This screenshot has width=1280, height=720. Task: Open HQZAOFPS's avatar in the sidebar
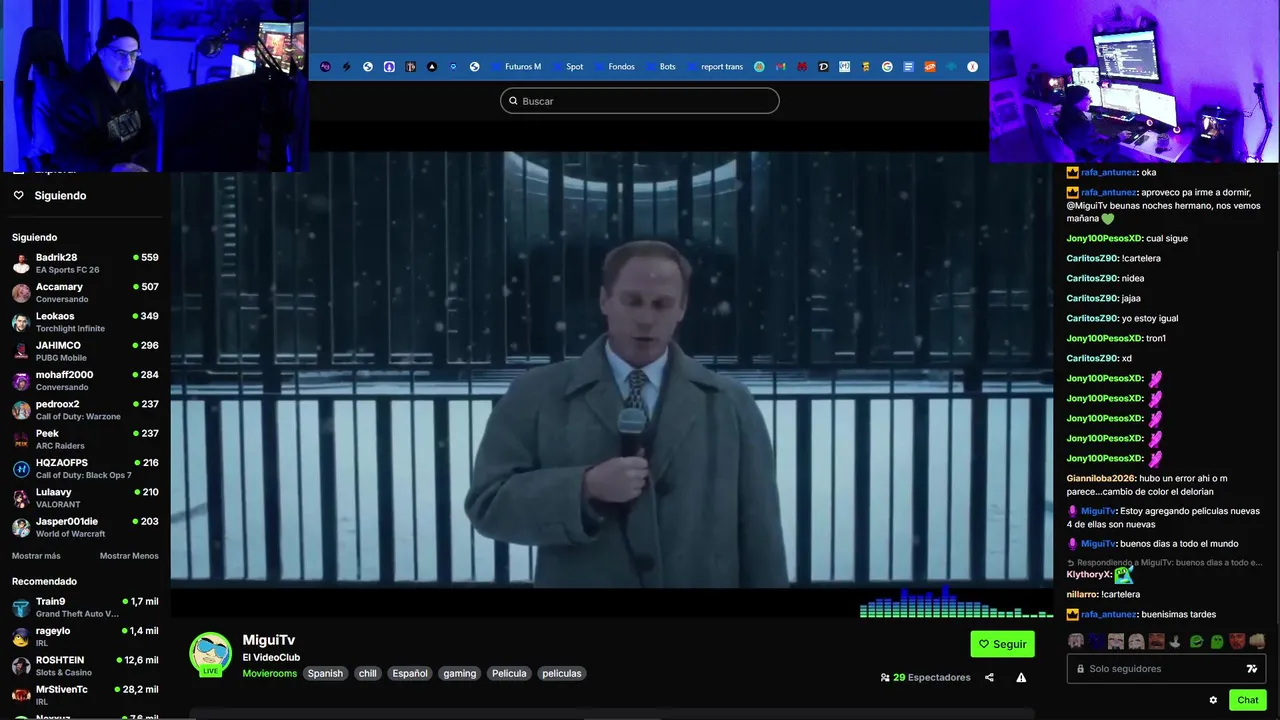point(21,469)
